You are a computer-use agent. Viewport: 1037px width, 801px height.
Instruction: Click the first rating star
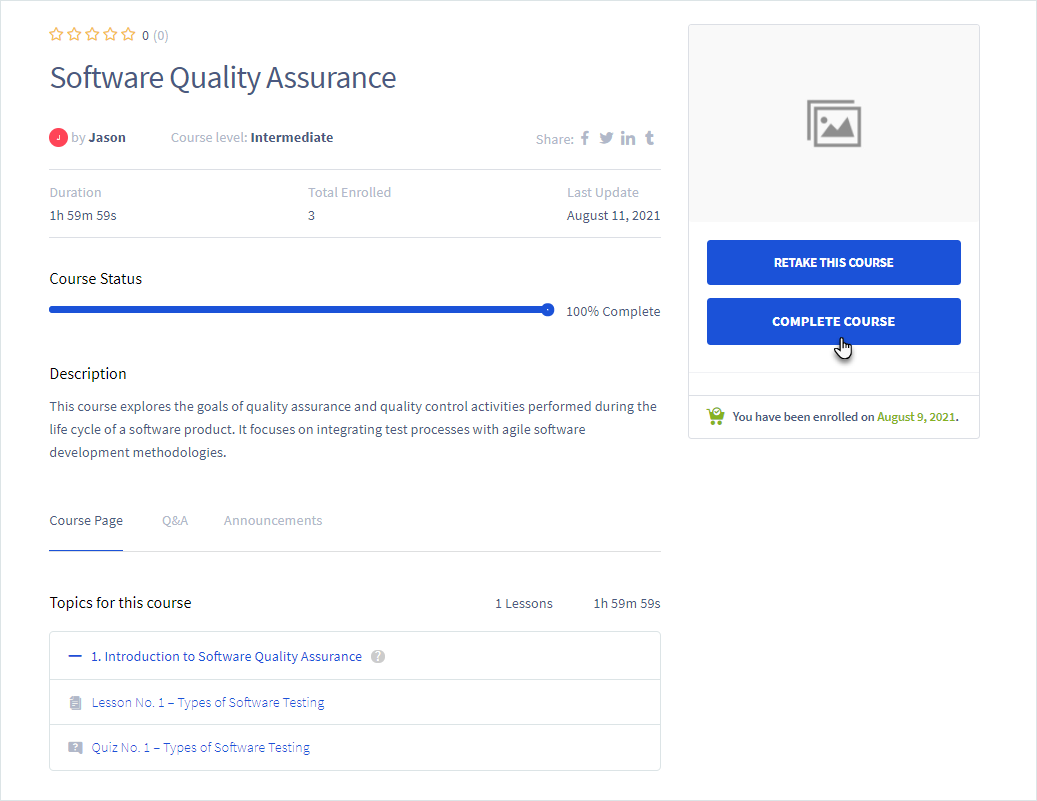tap(56, 35)
